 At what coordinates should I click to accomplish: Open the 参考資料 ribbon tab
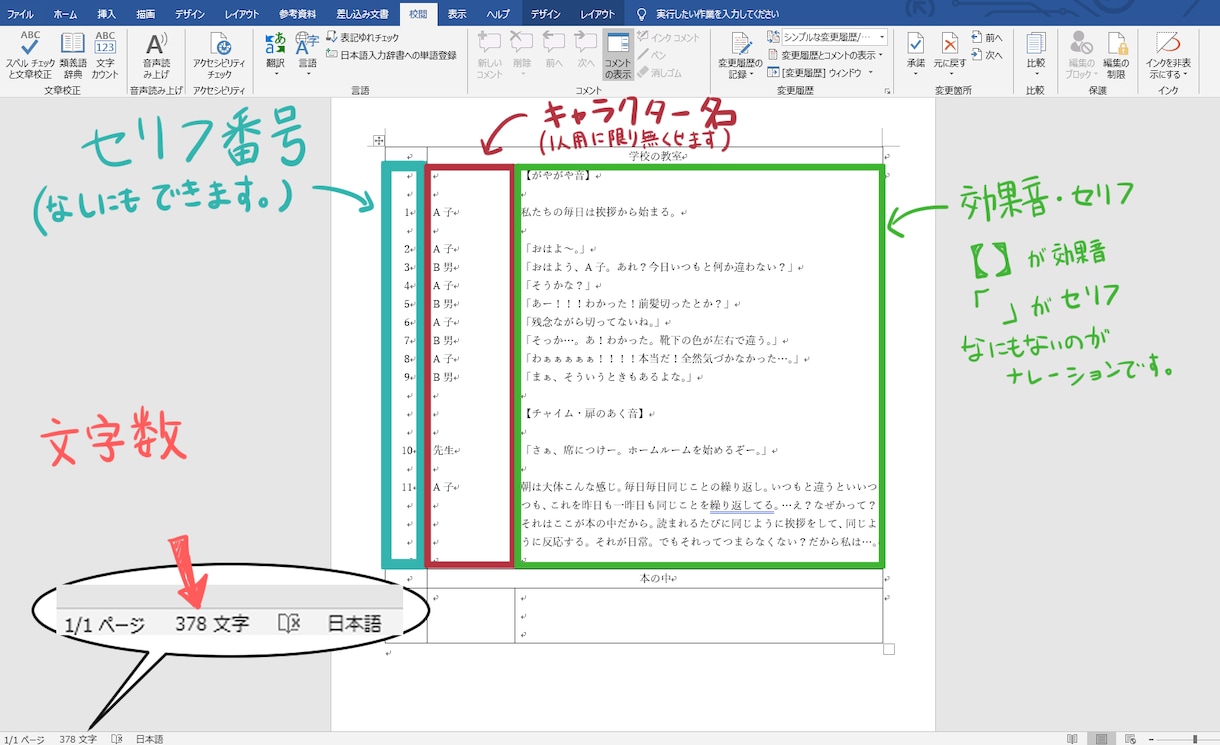(297, 14)
